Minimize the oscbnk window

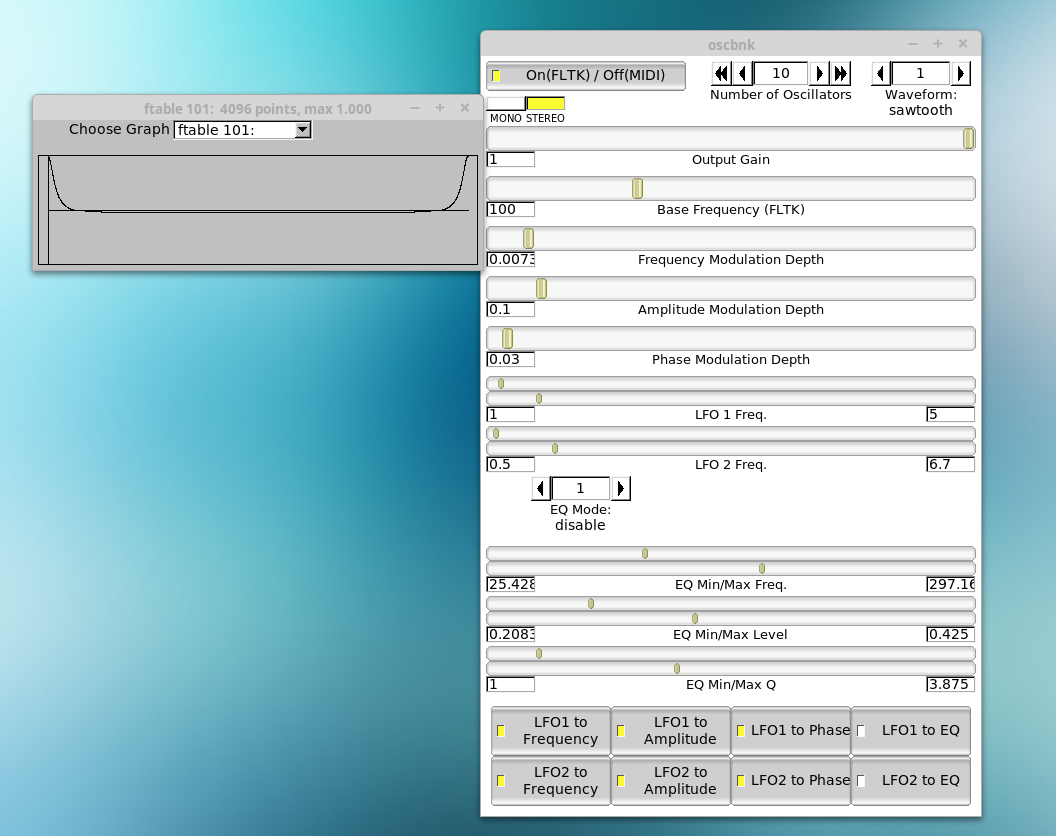[x=913, y=44]
